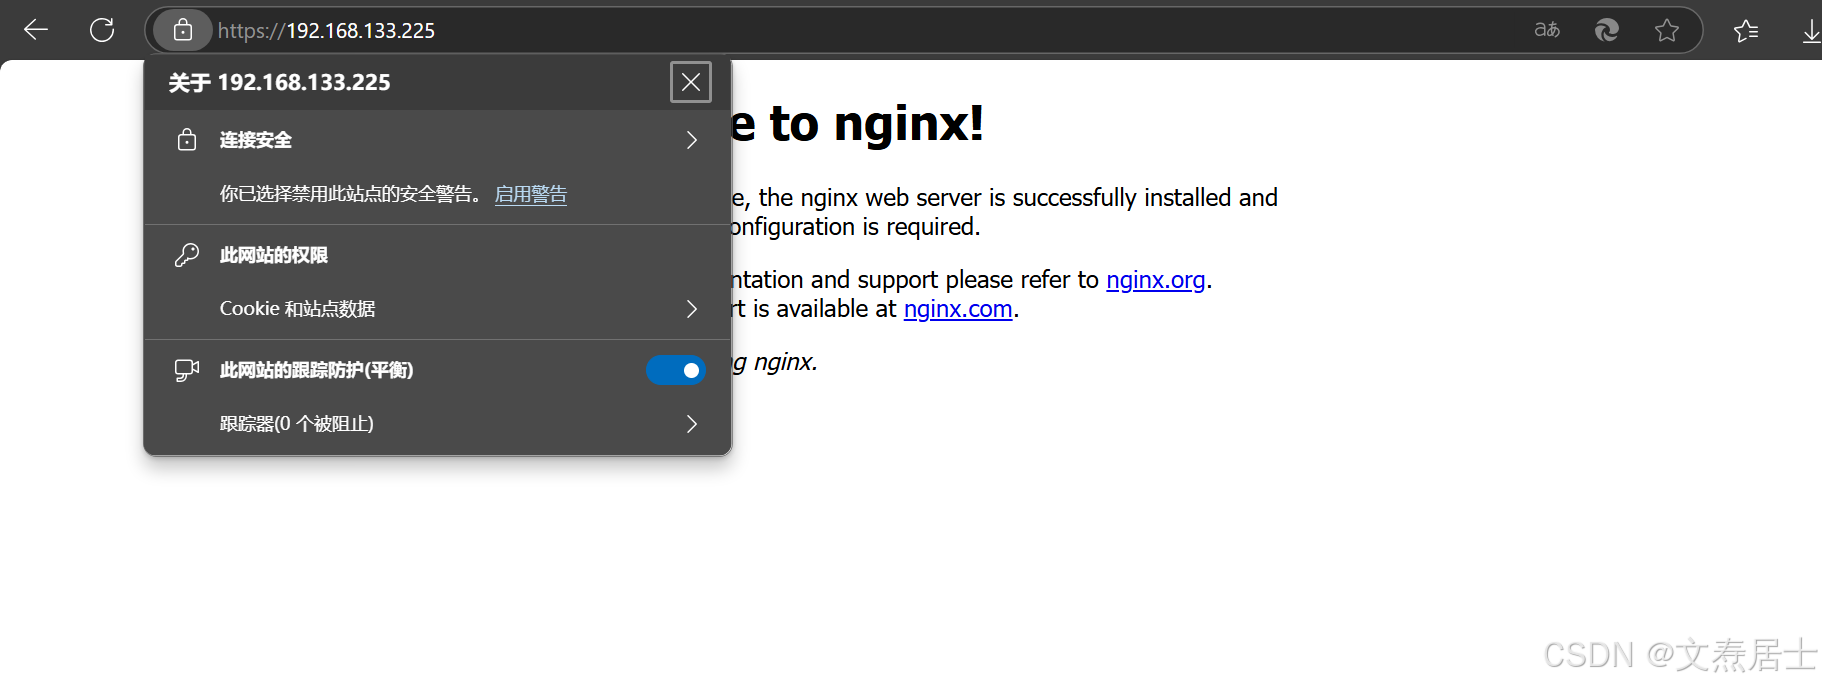
Task: Open the nginx.com link
Action: [x=958, y=309]
